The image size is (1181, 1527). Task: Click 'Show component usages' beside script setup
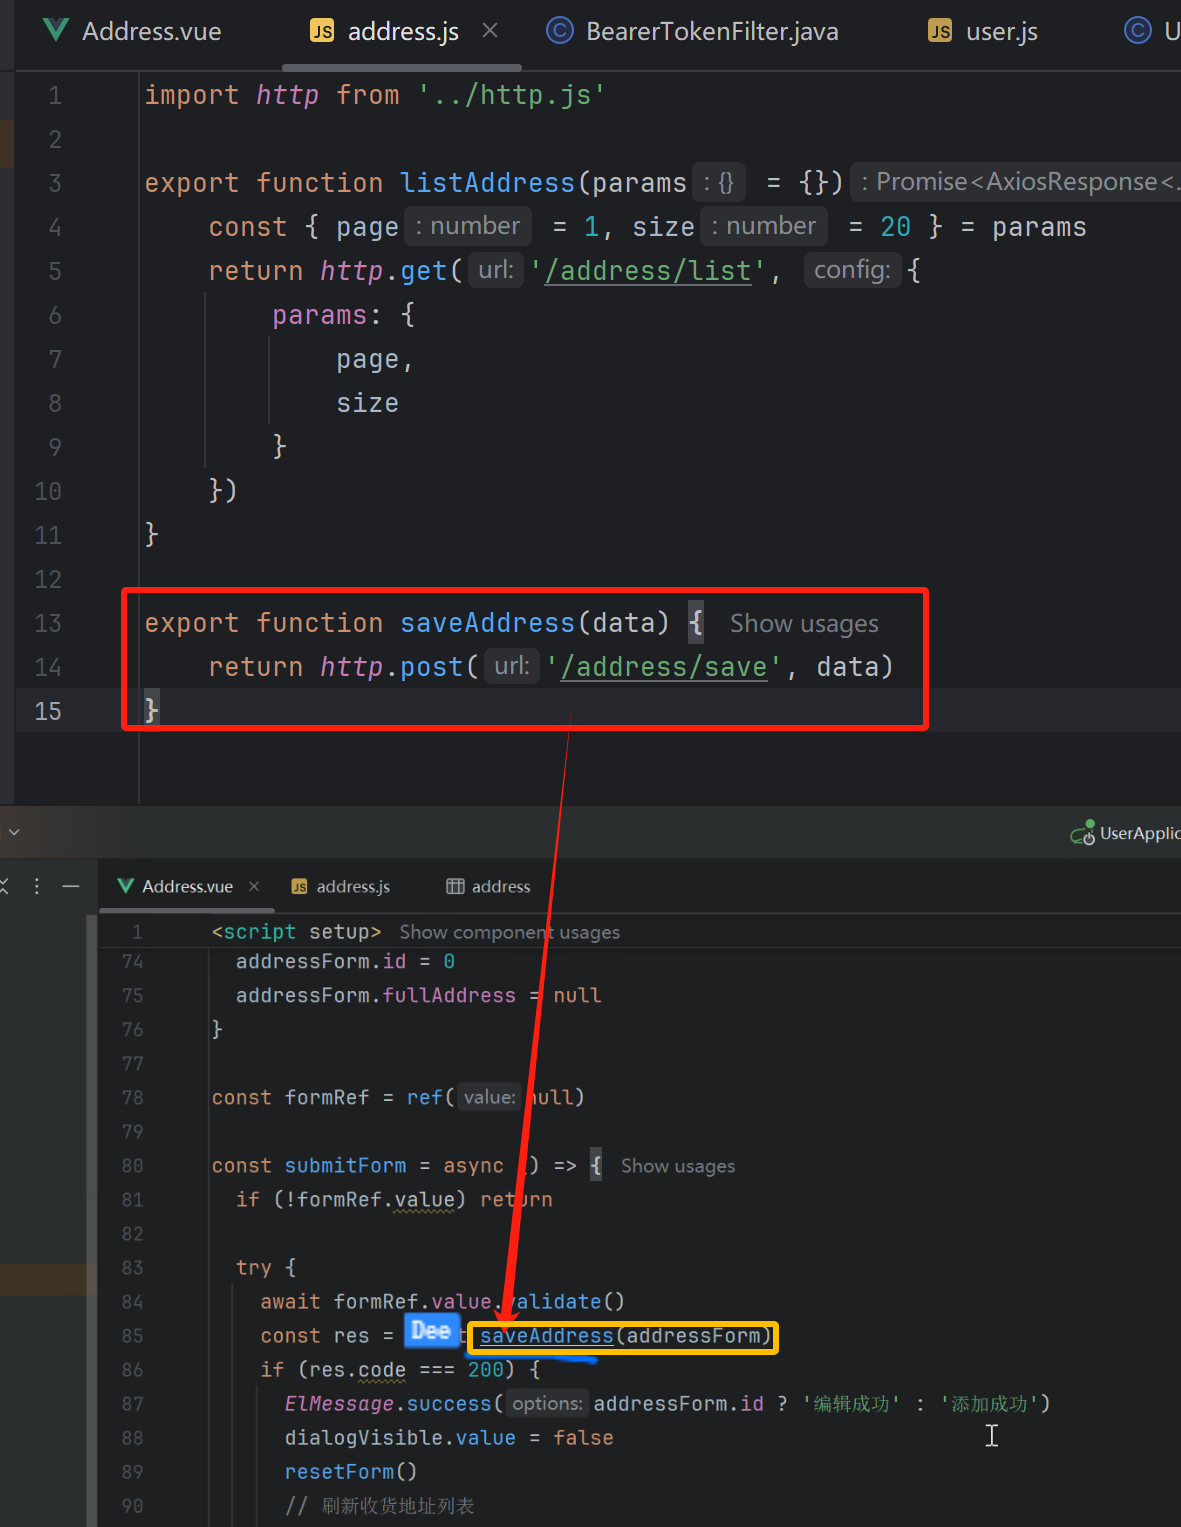pos(510,932)
